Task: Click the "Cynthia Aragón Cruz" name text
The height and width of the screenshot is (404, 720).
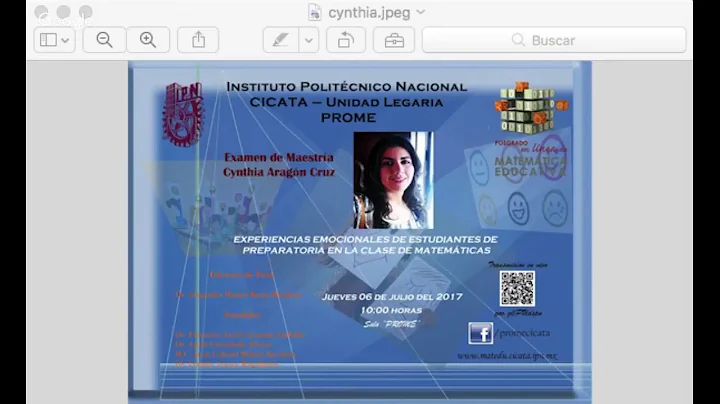Action: (x=279, y=172)
